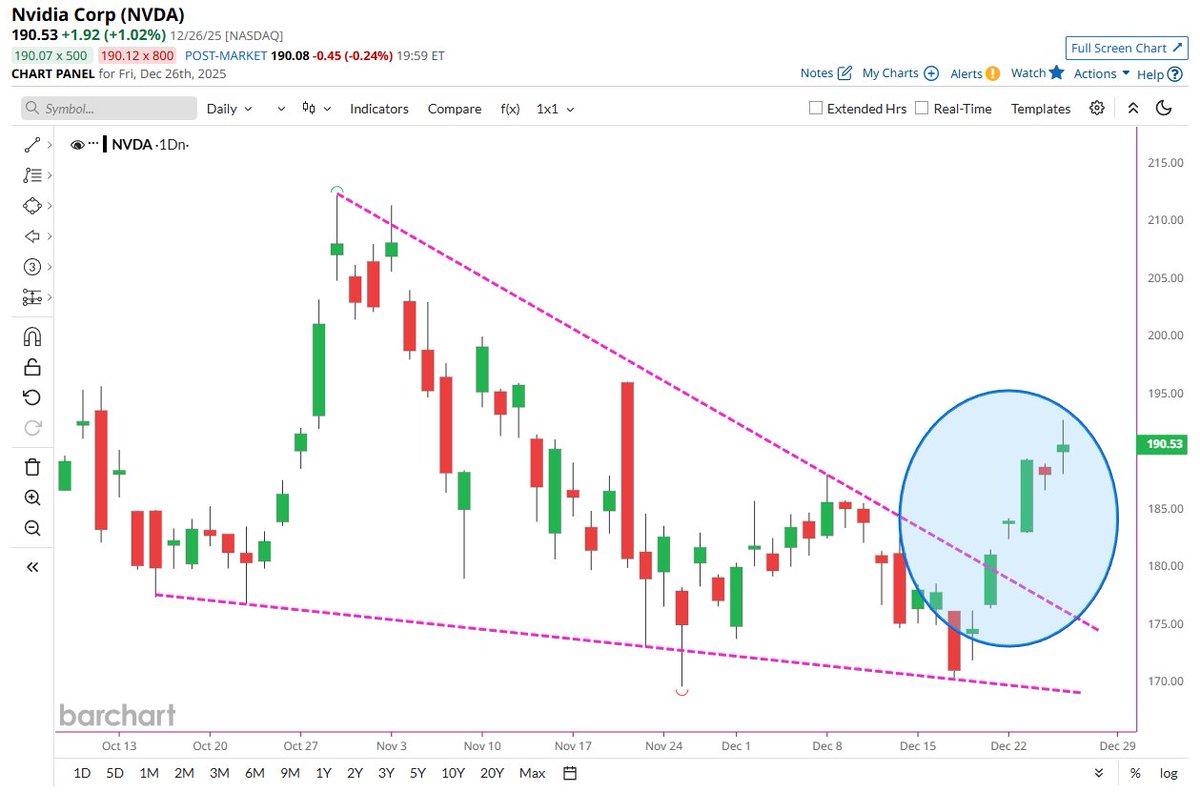The width and height of the screenshot is (1200, 792).
Task: Click the 190.53 current price label
Action: (x=1164, y=444)
